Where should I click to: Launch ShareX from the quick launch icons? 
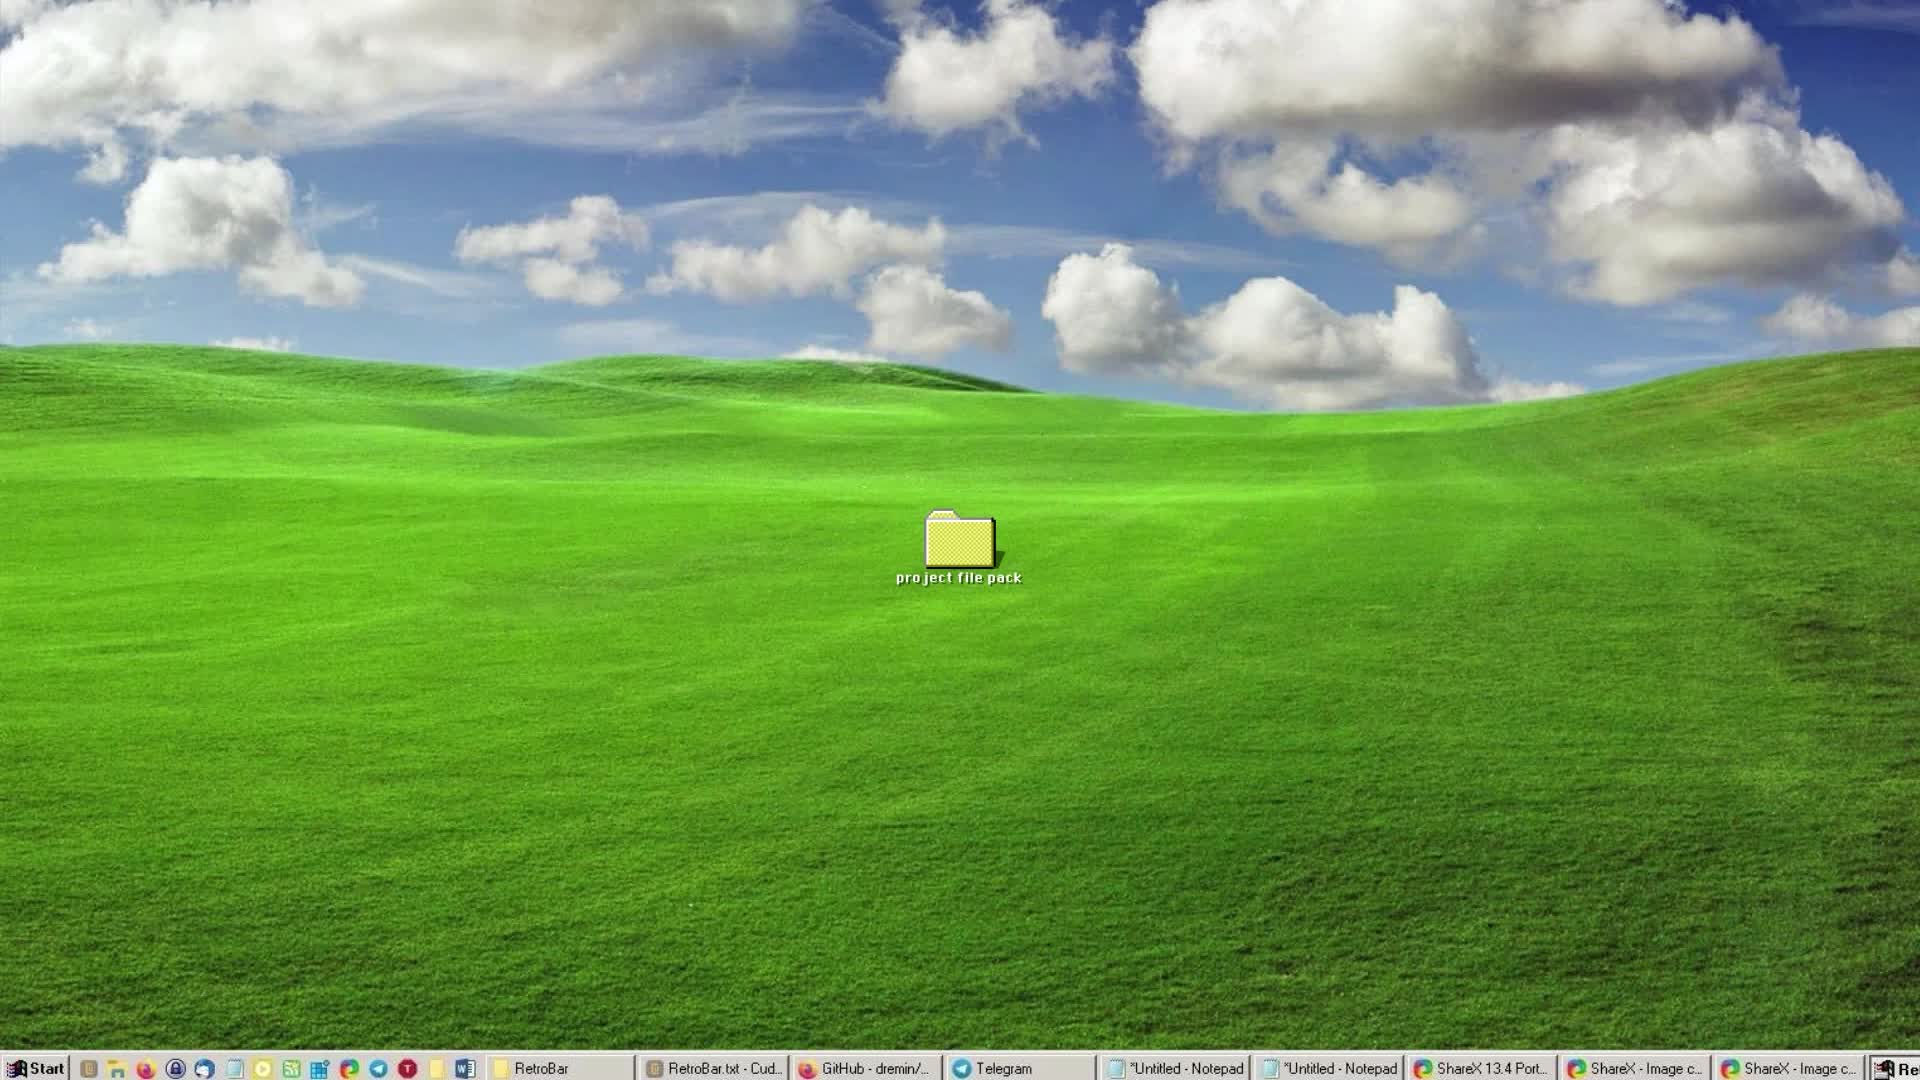(x=349, y=1069)
